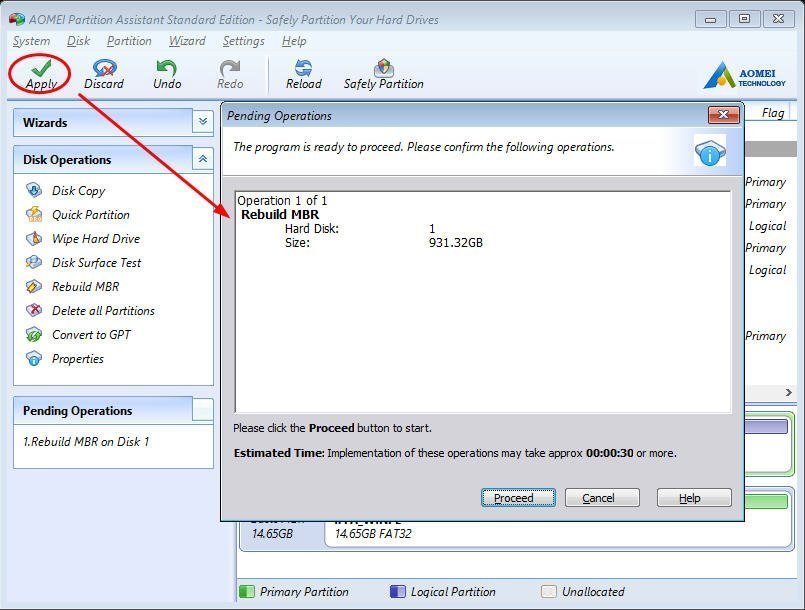Viewport: 805px width, 610px height.
Task: Open the Disk menu
Action: pos(78,41)
